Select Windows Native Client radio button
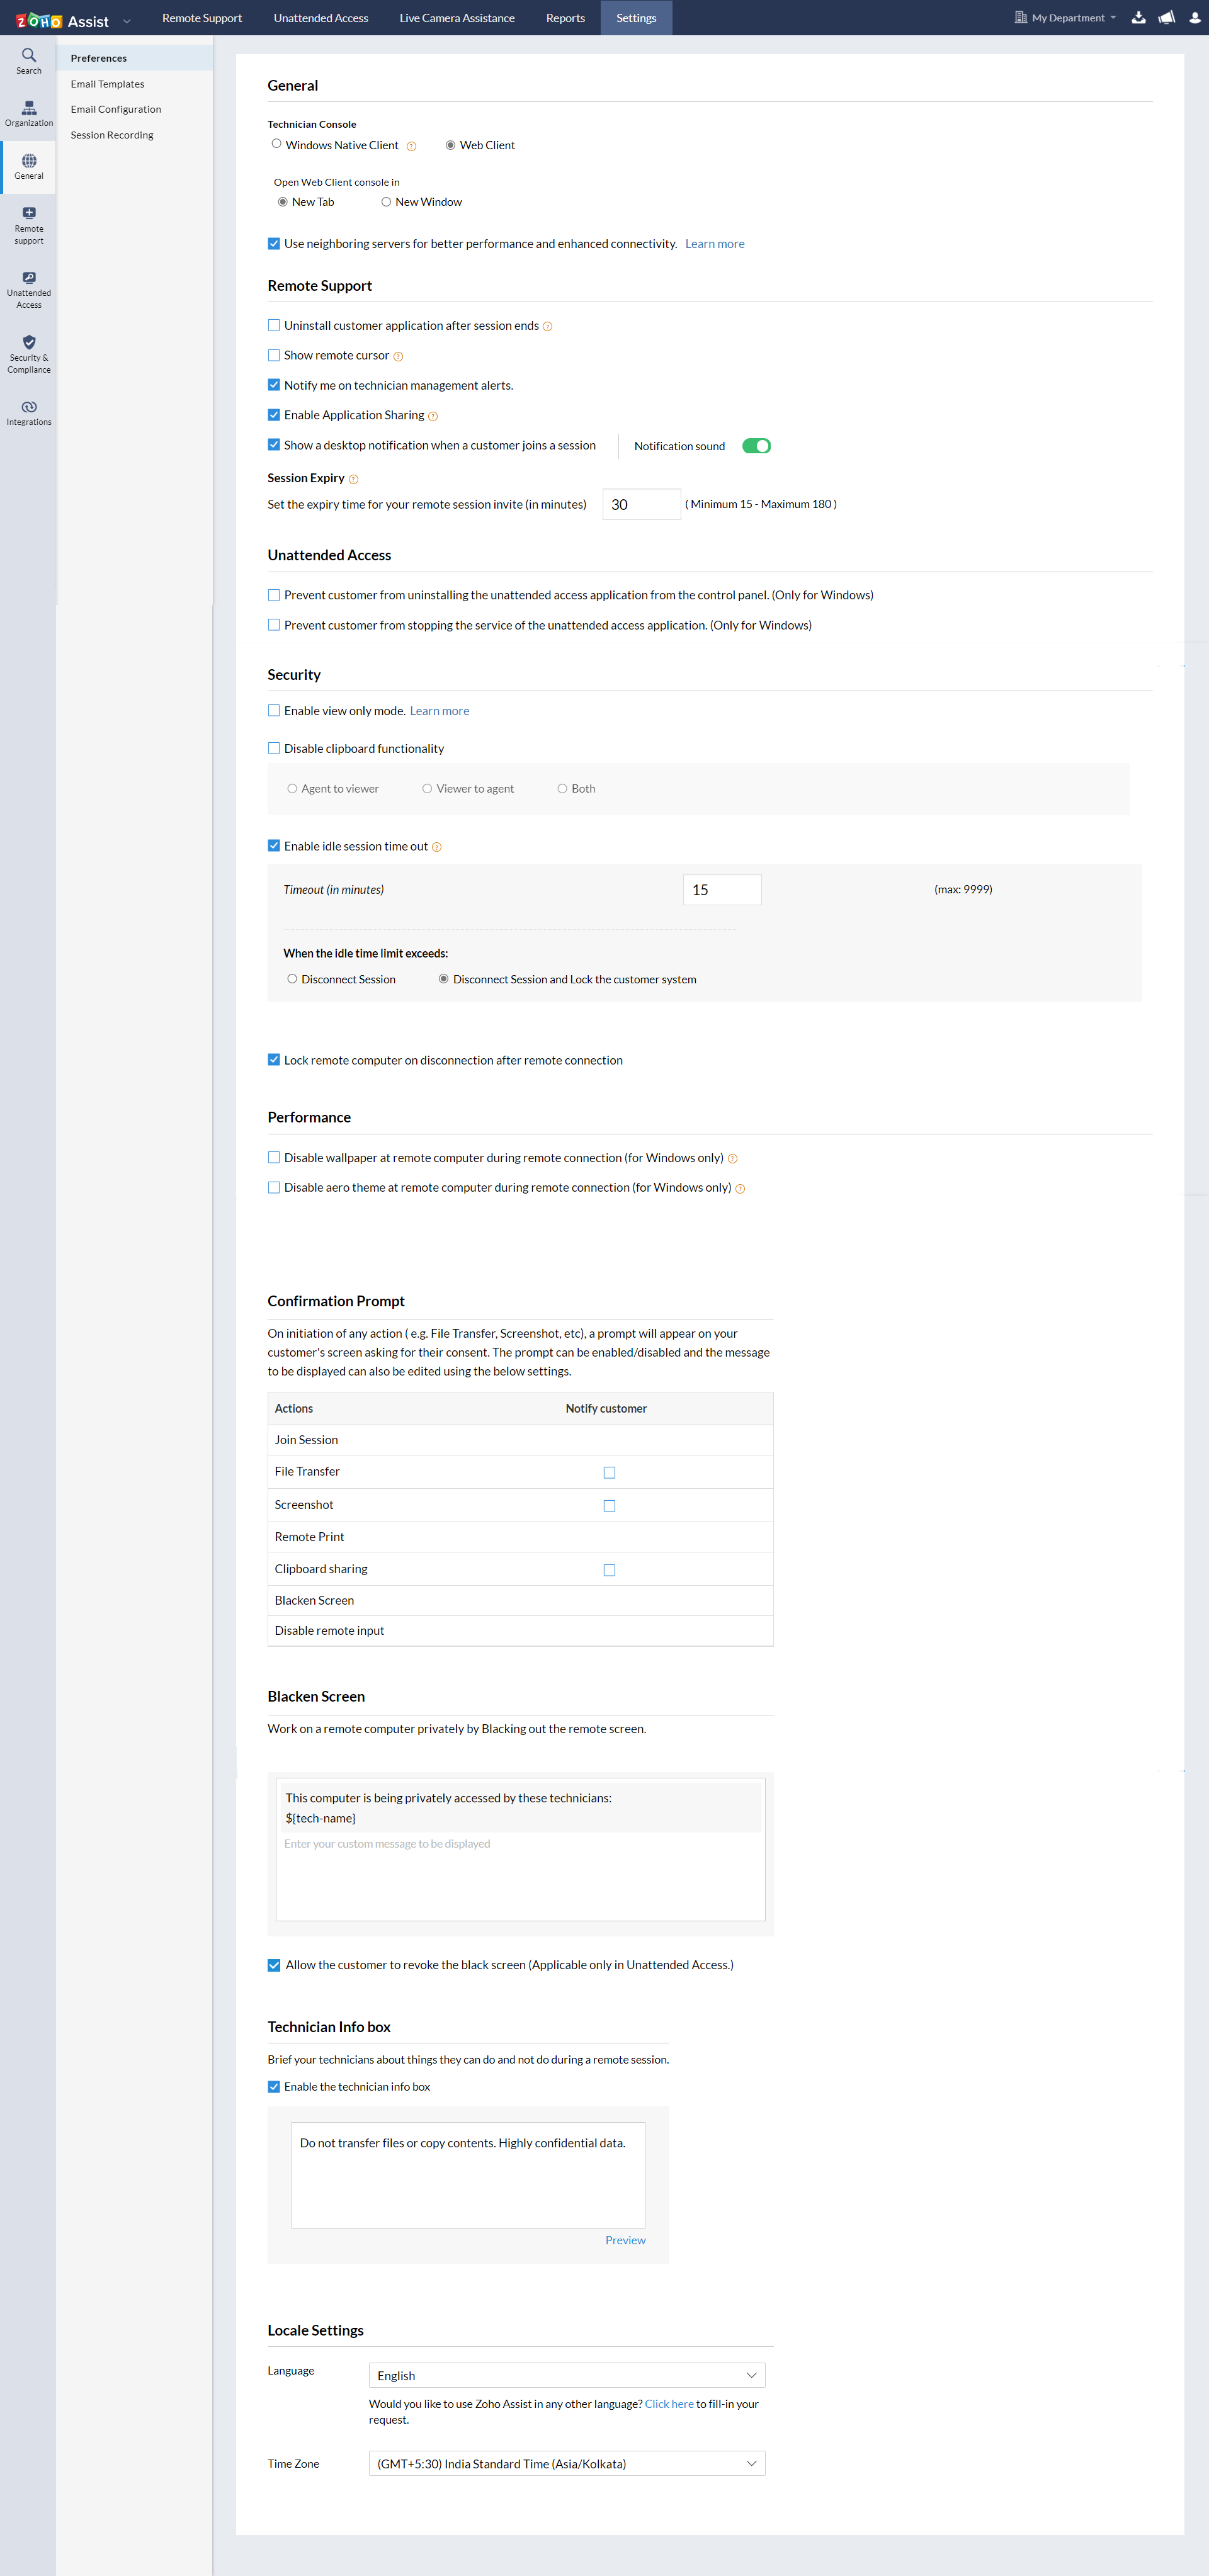 point(276,144)
